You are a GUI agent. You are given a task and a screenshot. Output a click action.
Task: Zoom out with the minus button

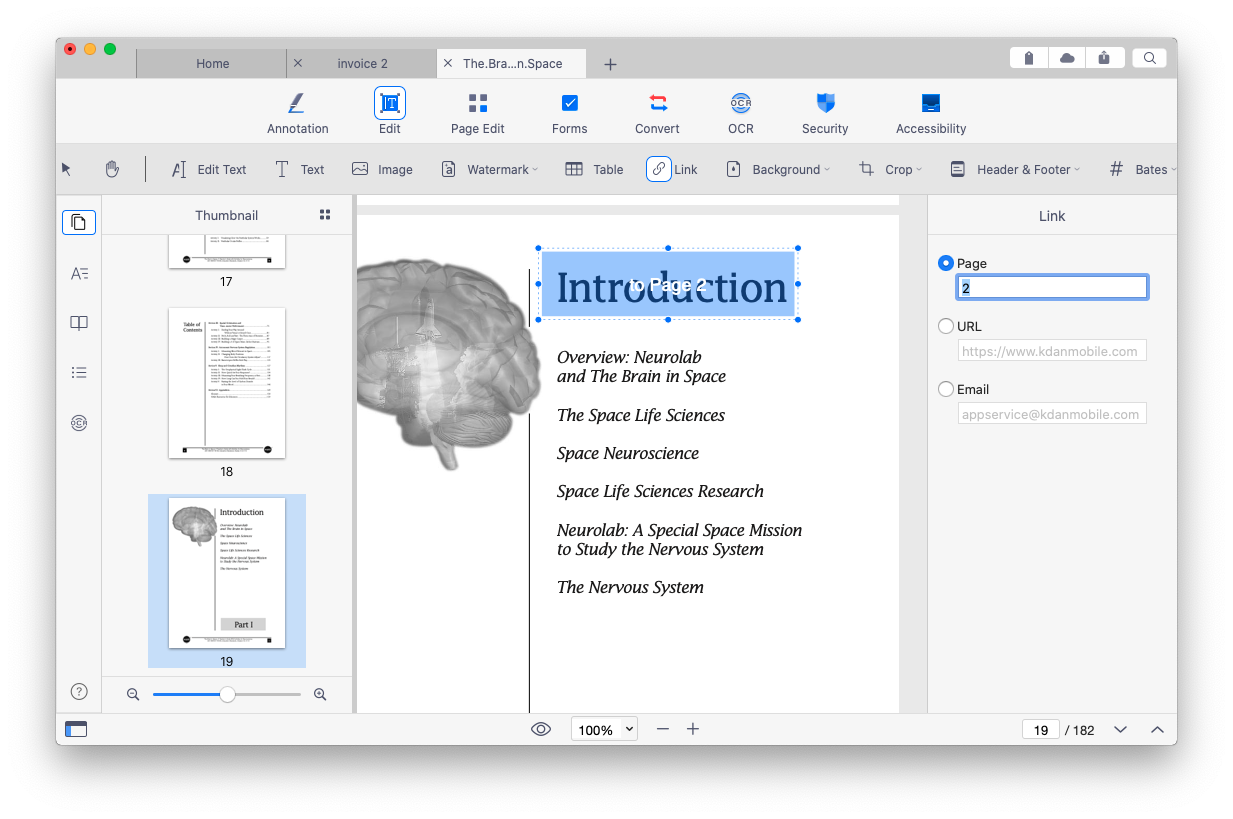(x=662, y=729)
